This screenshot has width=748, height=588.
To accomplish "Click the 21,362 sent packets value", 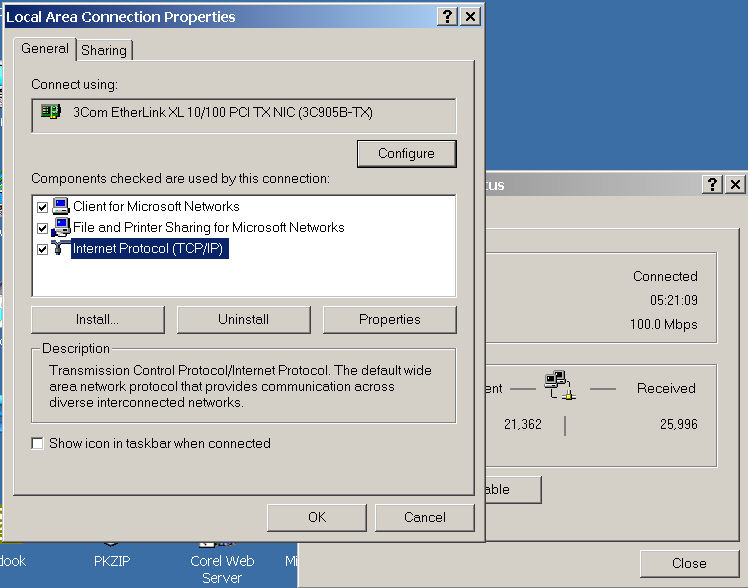I will point(522,424).
